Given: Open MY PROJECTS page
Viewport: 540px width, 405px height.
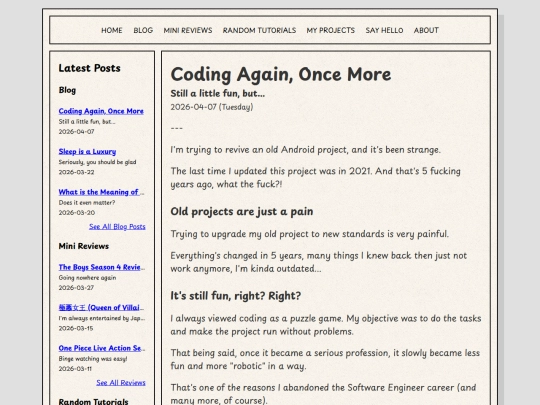Looking at the screenshot, I should (x=331, y=30).
